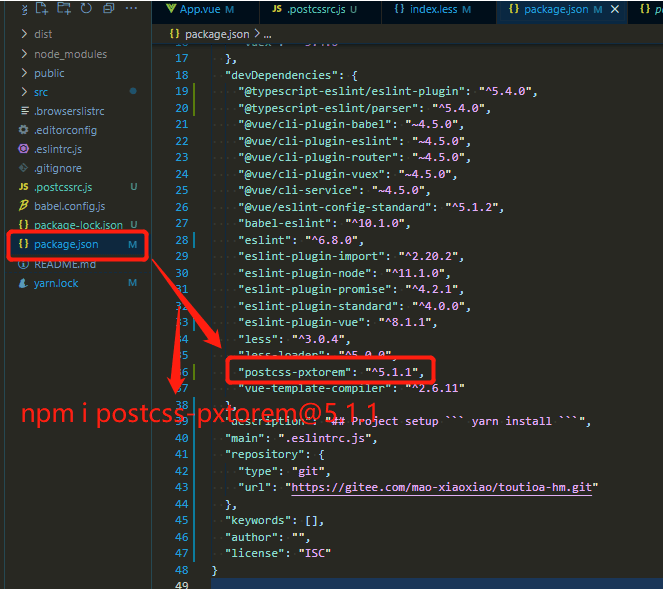The width and height of the screenshot is (663, 589).
Task: Click the "@vue/cli-plugin-router" entry
Action: click(354, 157)
